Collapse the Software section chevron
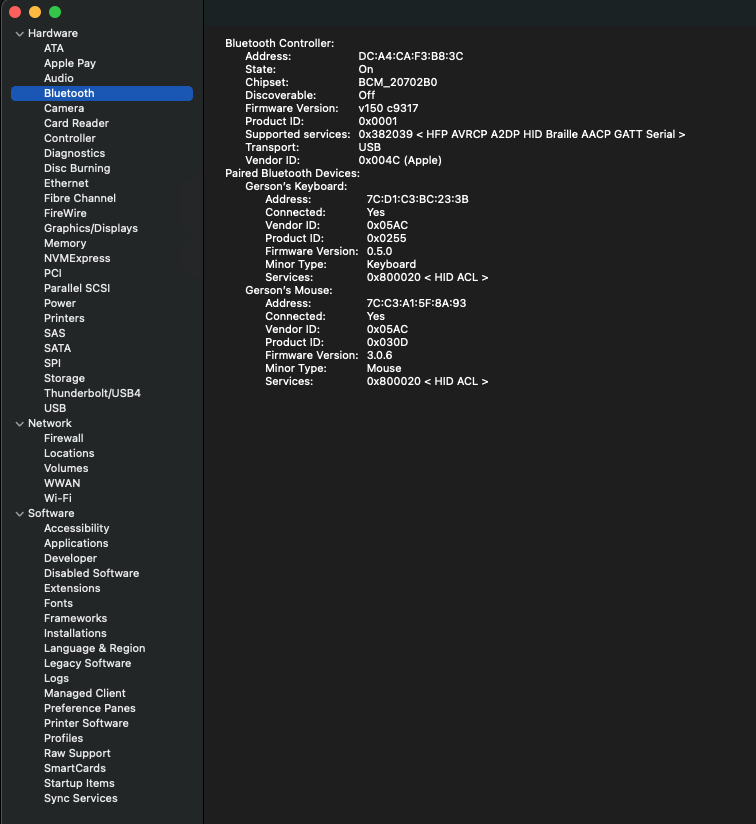 (x=20, y=513)
